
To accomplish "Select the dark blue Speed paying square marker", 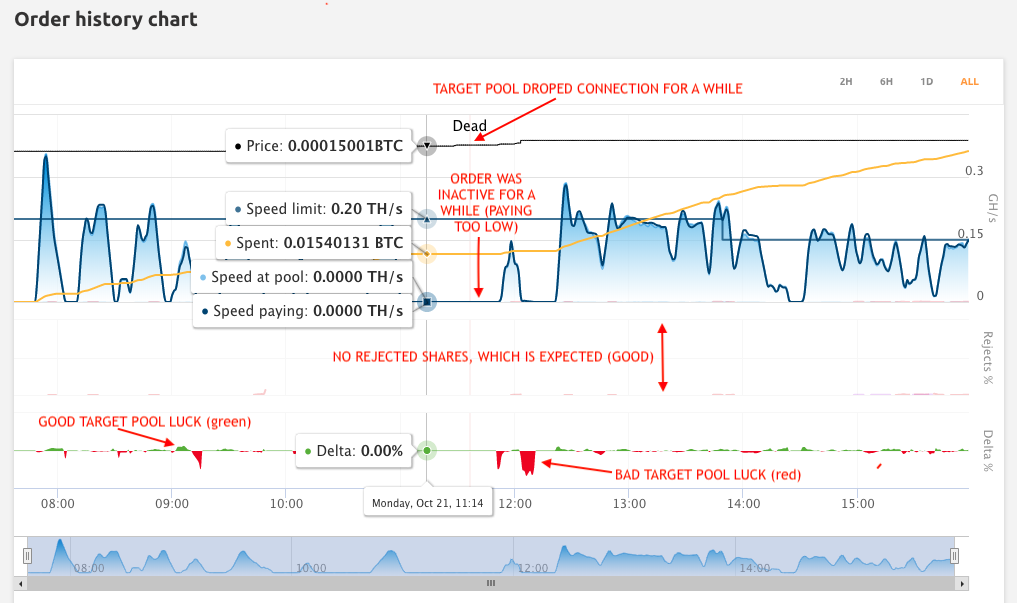I will (x=427, y=301).
